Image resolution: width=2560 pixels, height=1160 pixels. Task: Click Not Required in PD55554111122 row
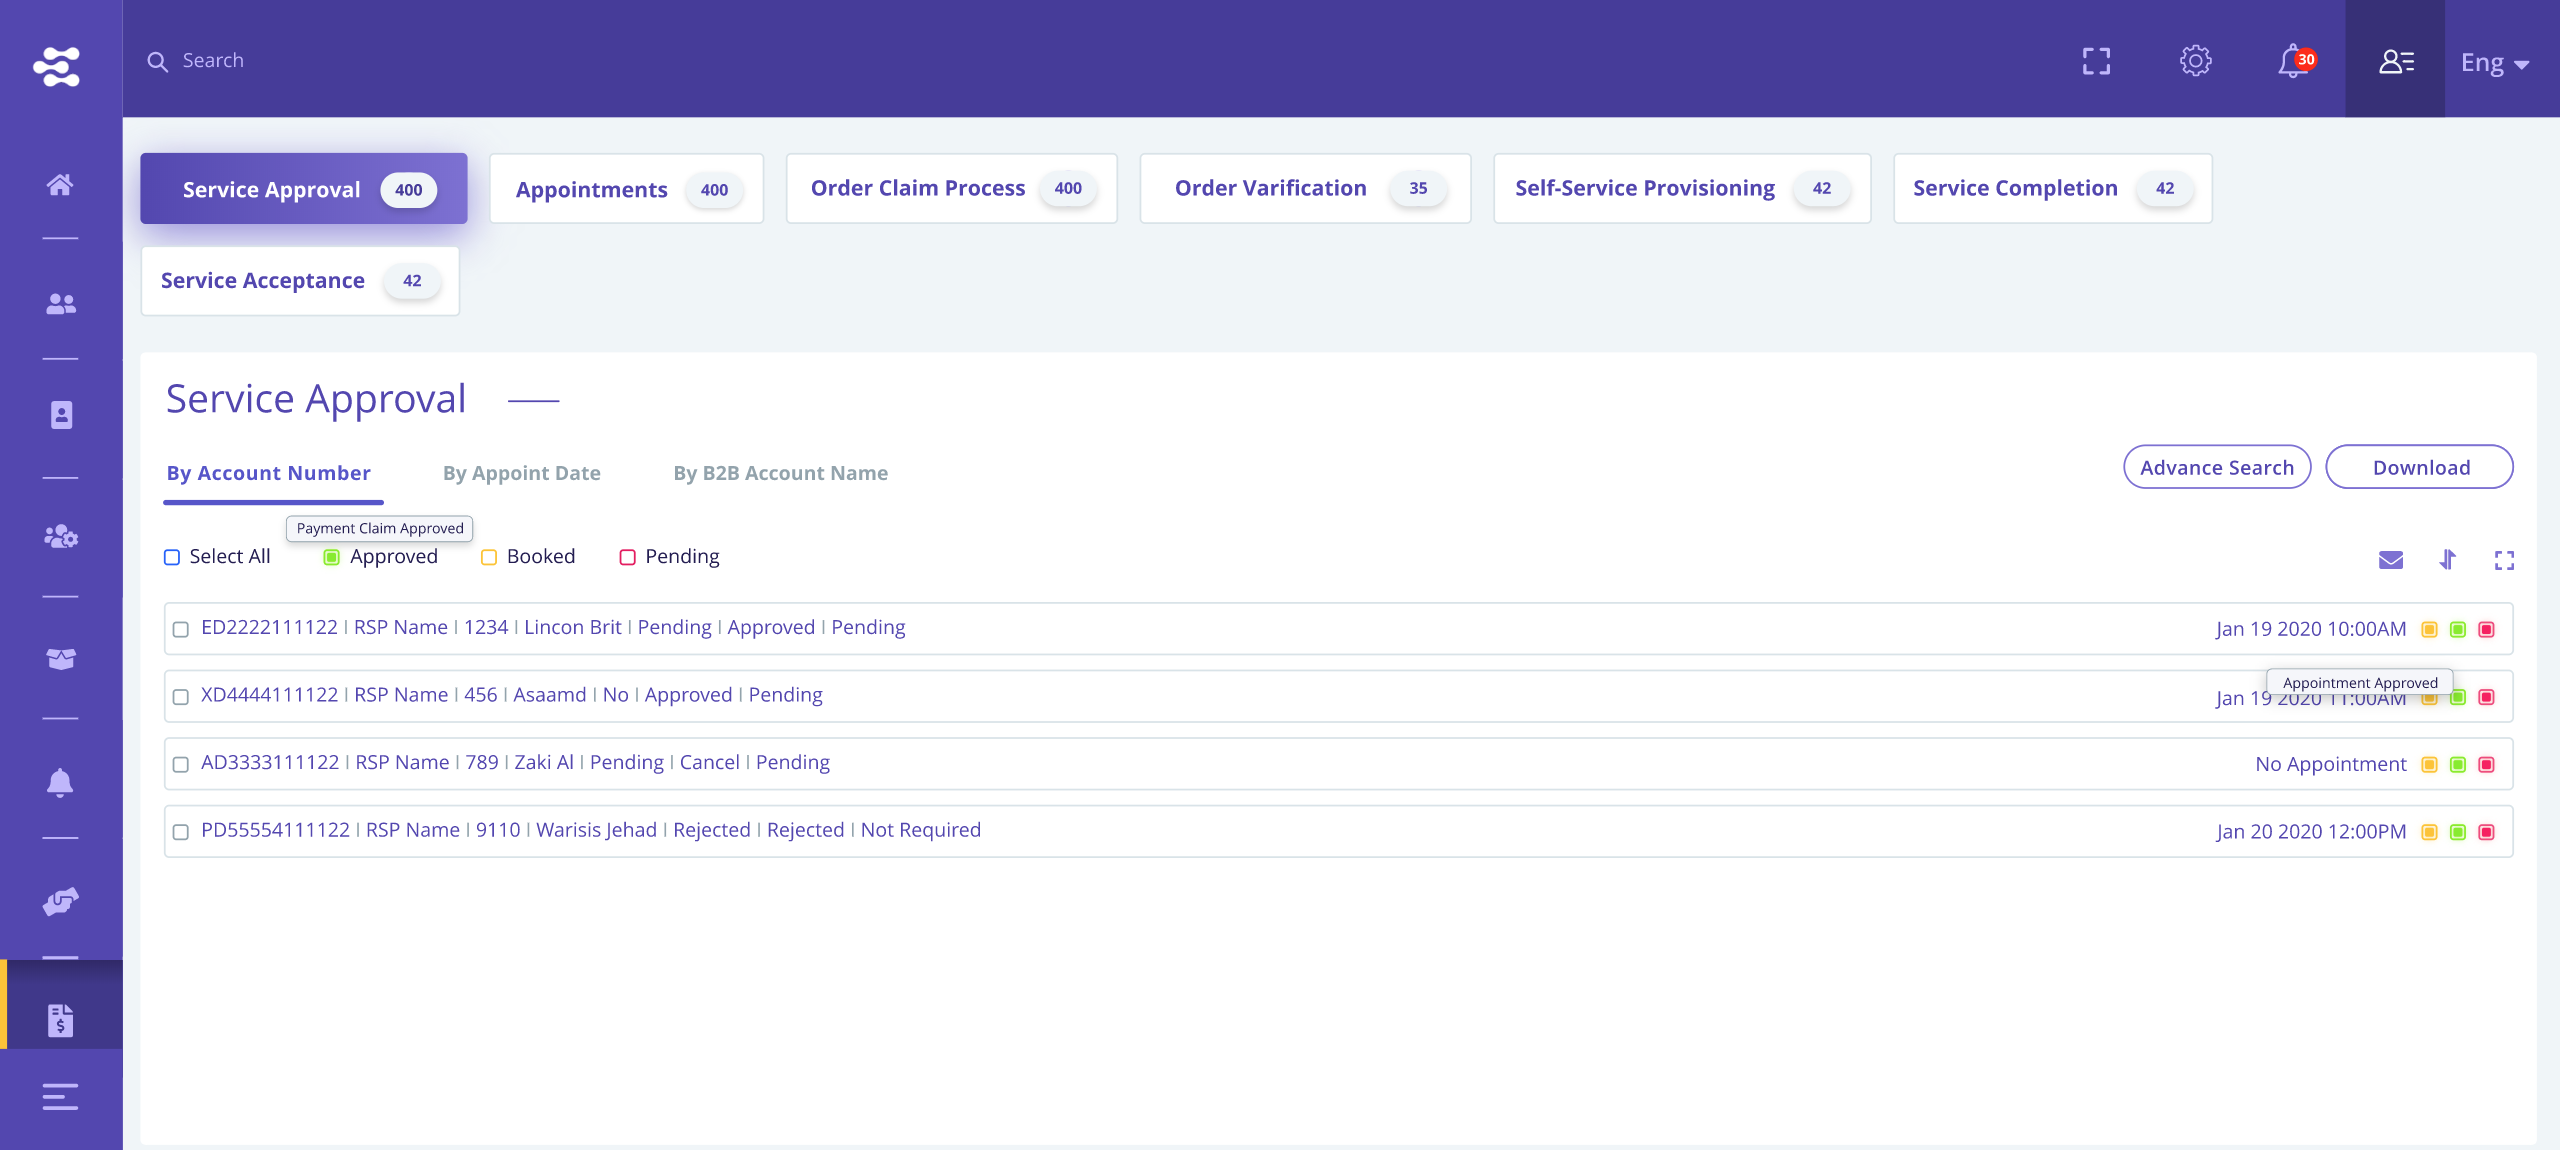pos(921,831)
